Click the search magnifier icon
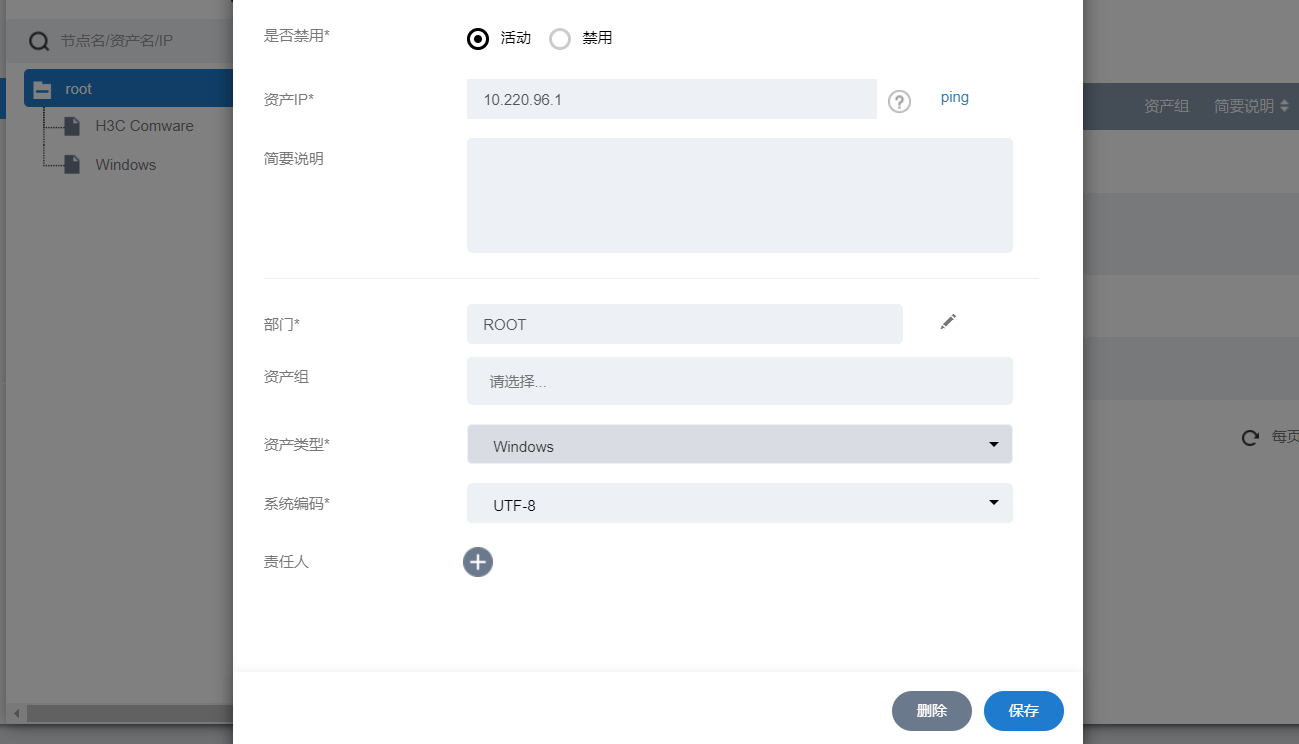 39,41
